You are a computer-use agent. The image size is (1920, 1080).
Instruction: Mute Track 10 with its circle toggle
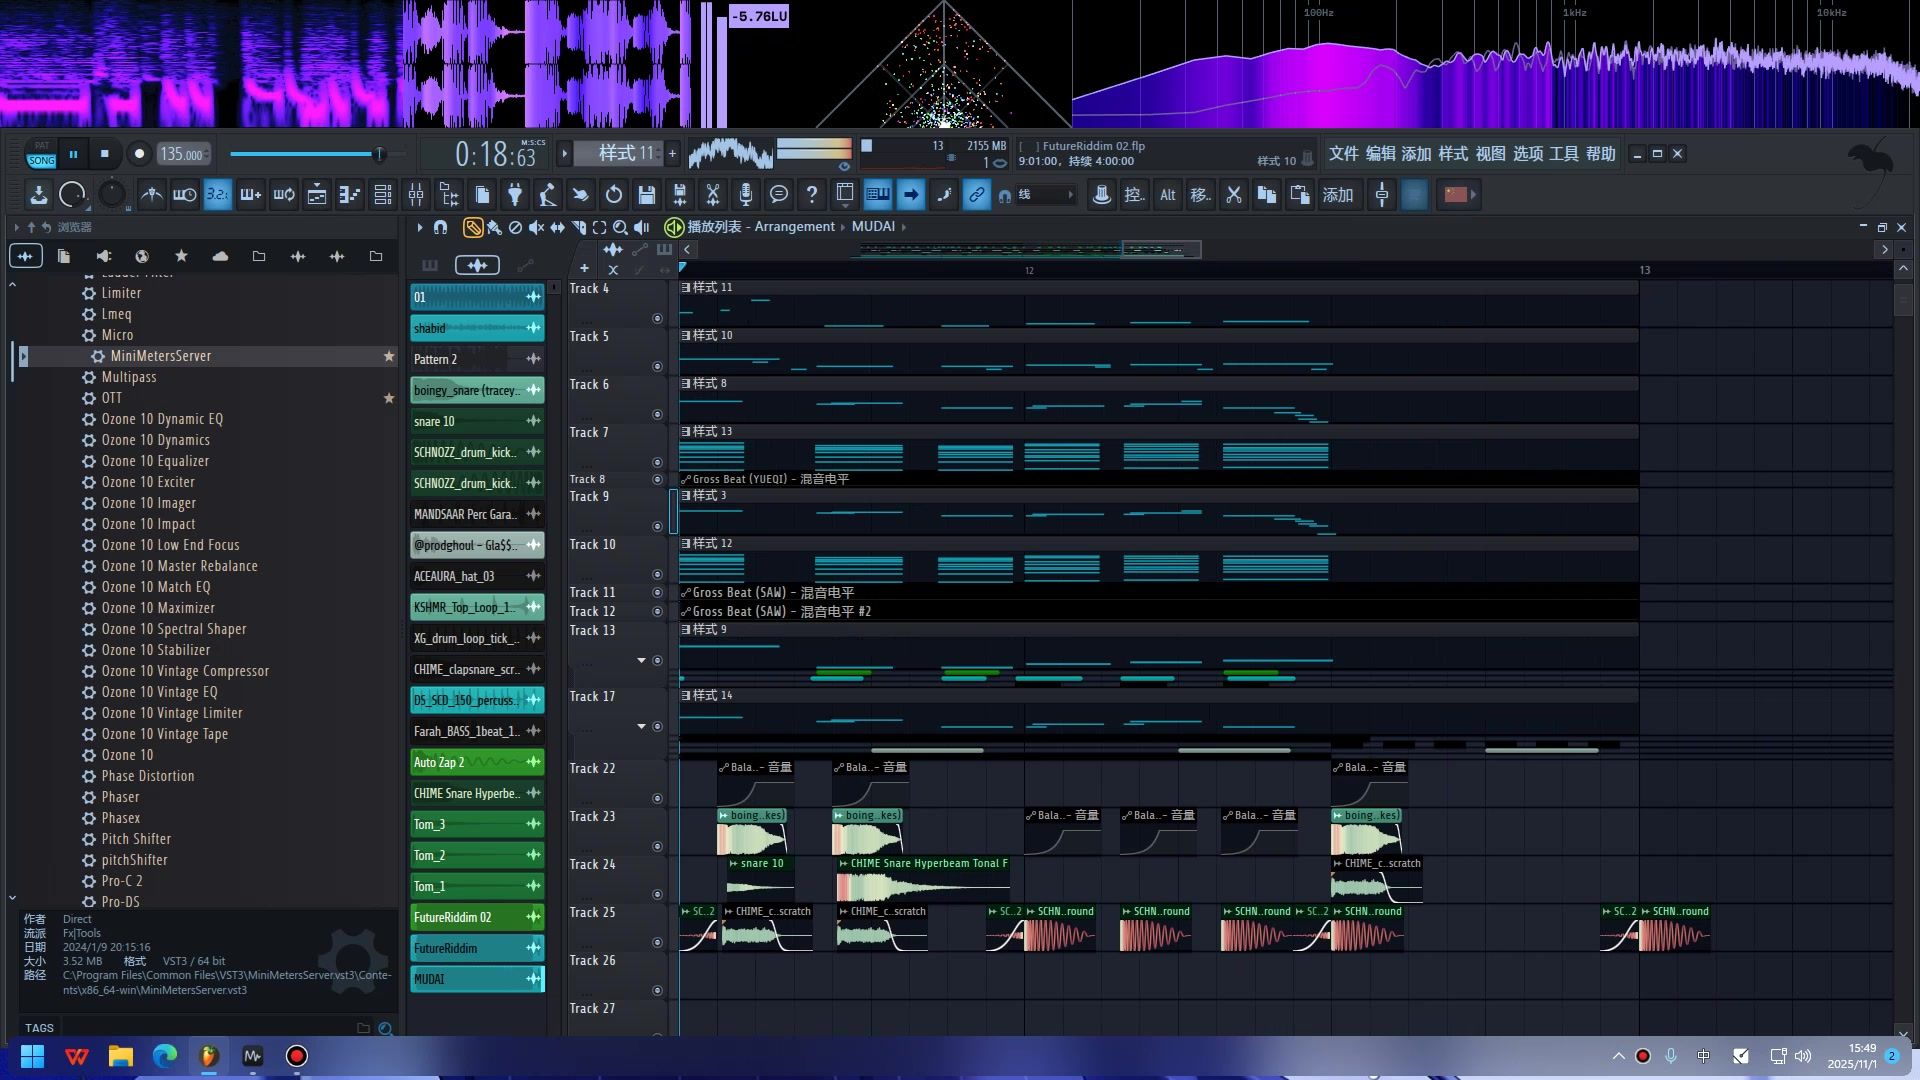point(657,575)
